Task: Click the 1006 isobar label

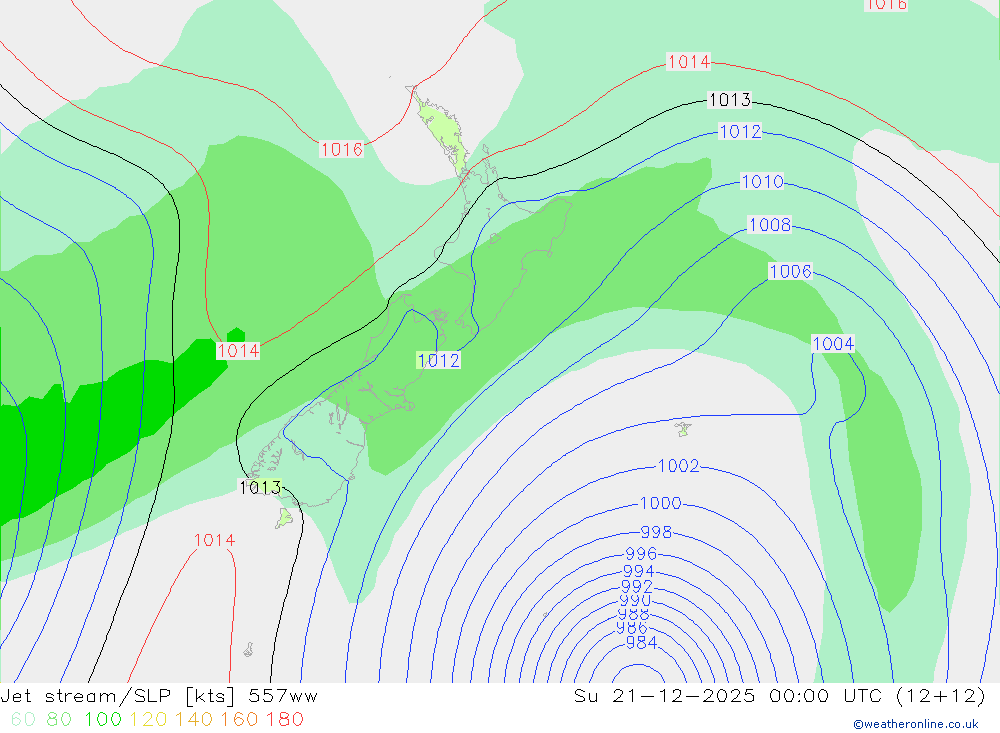Action: coord(791,271)
